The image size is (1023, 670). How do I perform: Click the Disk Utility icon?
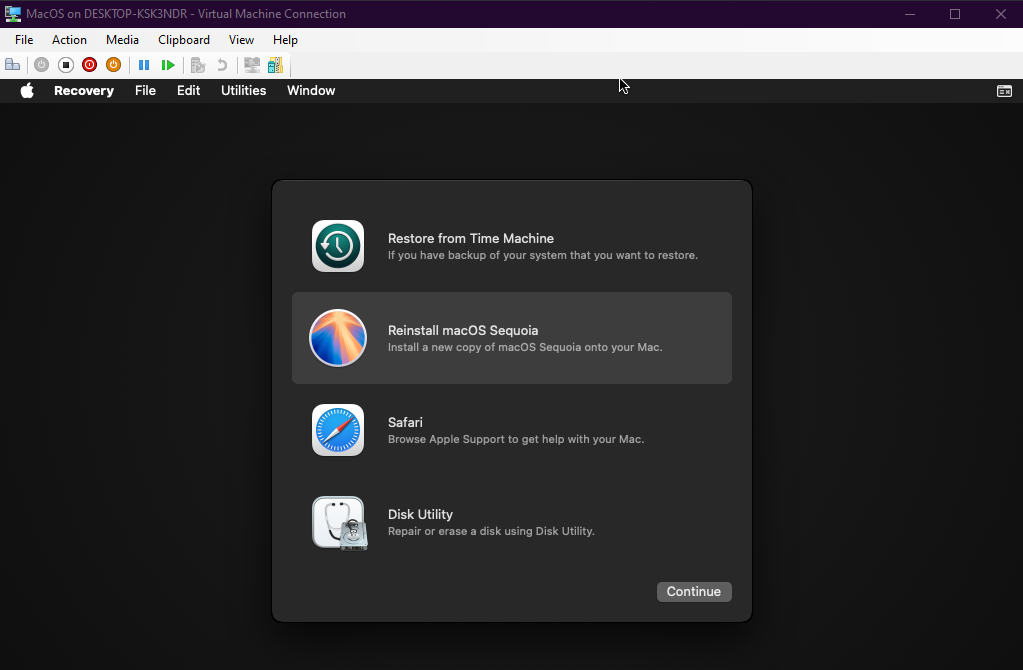[x=338, y=522]
